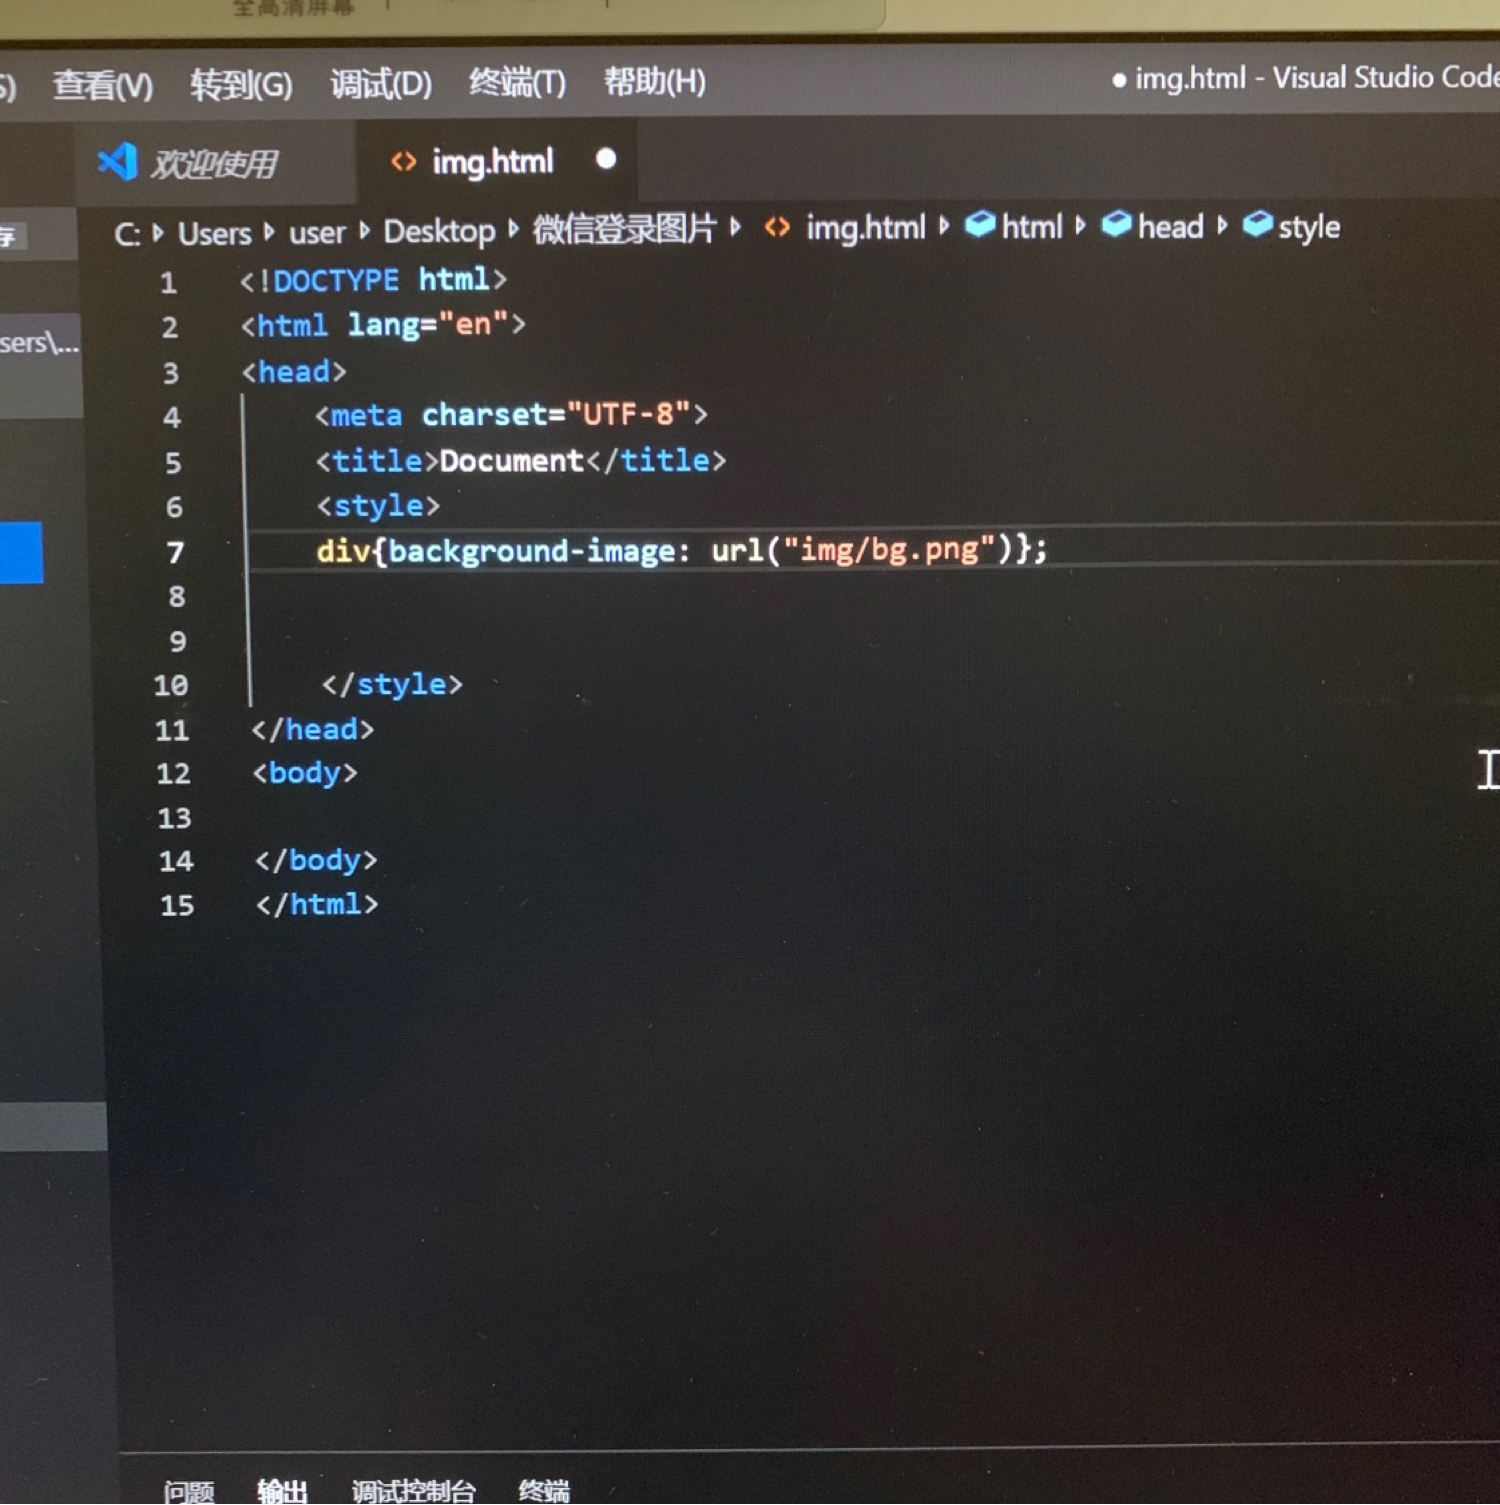
Task: Click the HTML file icon in the breadcrumb
Action: coord(777,228)
